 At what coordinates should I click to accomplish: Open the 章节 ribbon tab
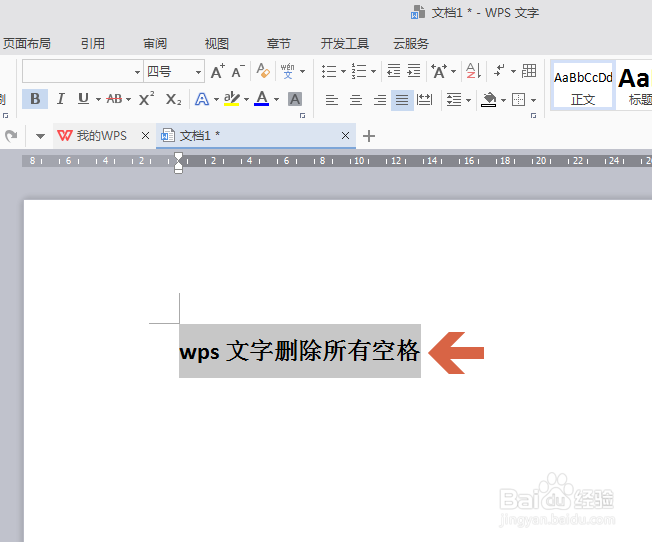(279, 43)
